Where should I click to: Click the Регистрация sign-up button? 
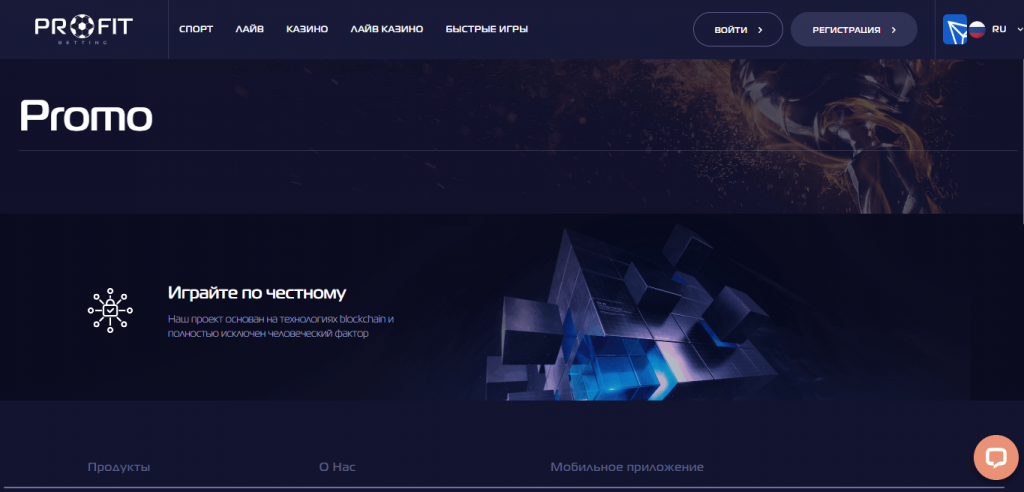(854, 29)
